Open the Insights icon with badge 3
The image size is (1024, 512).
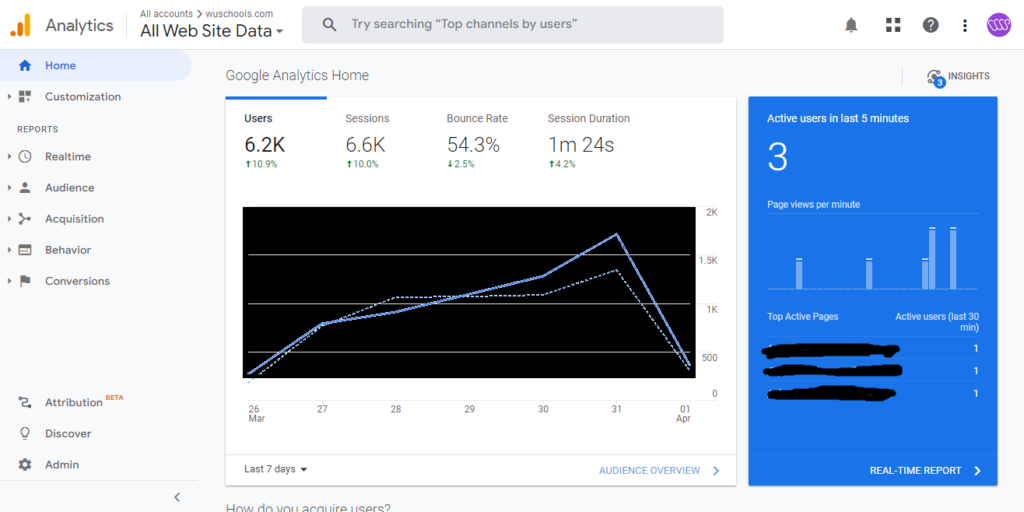(935, 78)
